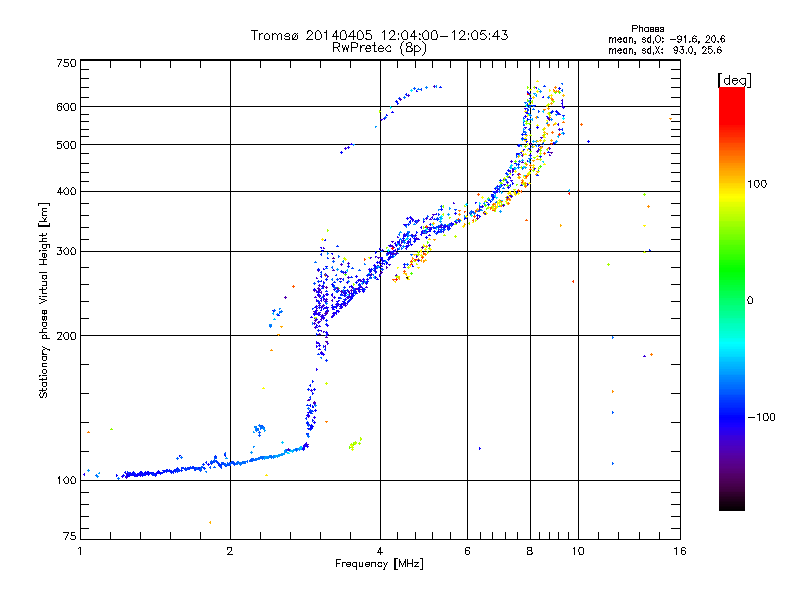This screenshot has width=800, height=600.
Task: Click the 'mean, sd,O: -91.6, 20.6' statistic
Action: pos(666,39)
